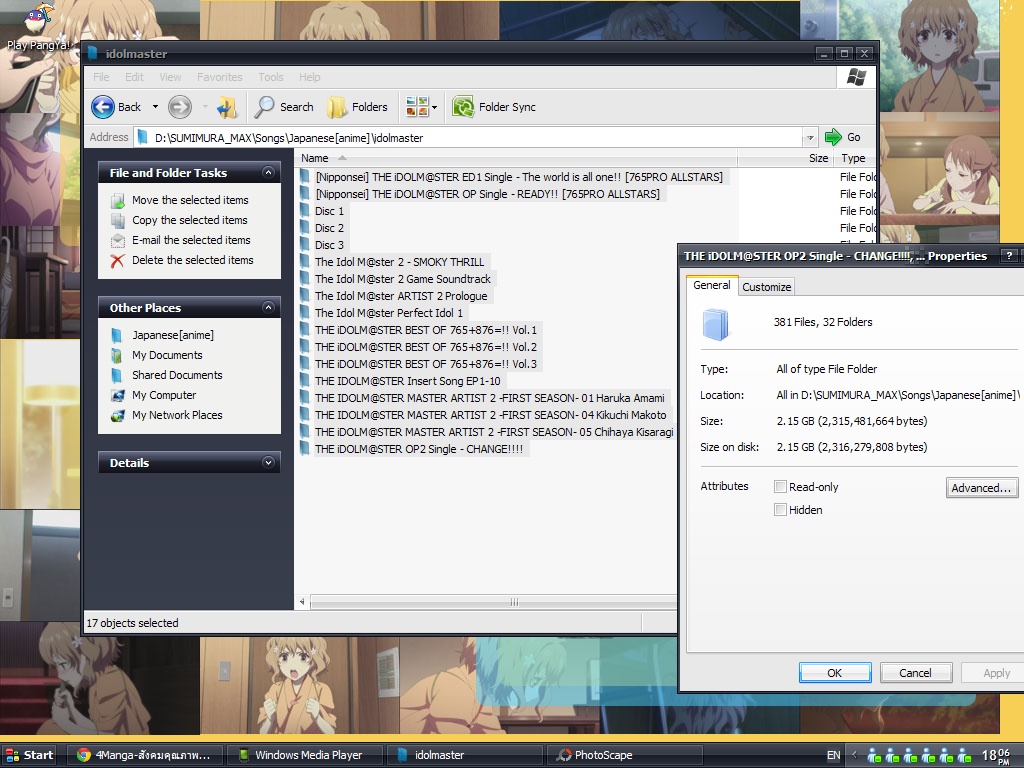Show the Folders pane
The height and width of the screenshot is (768, 1024).
357,107
